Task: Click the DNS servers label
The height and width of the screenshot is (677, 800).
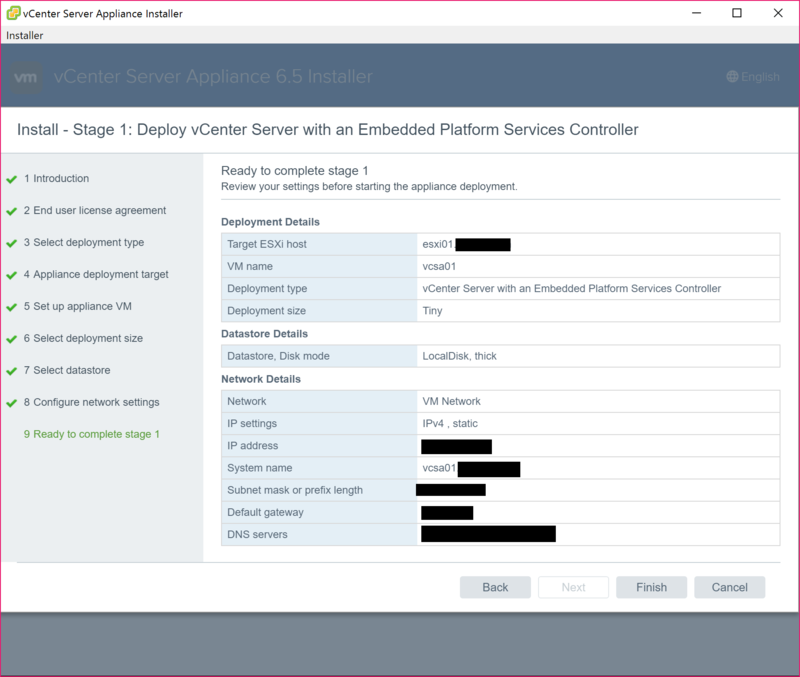Action: point(257,534)
